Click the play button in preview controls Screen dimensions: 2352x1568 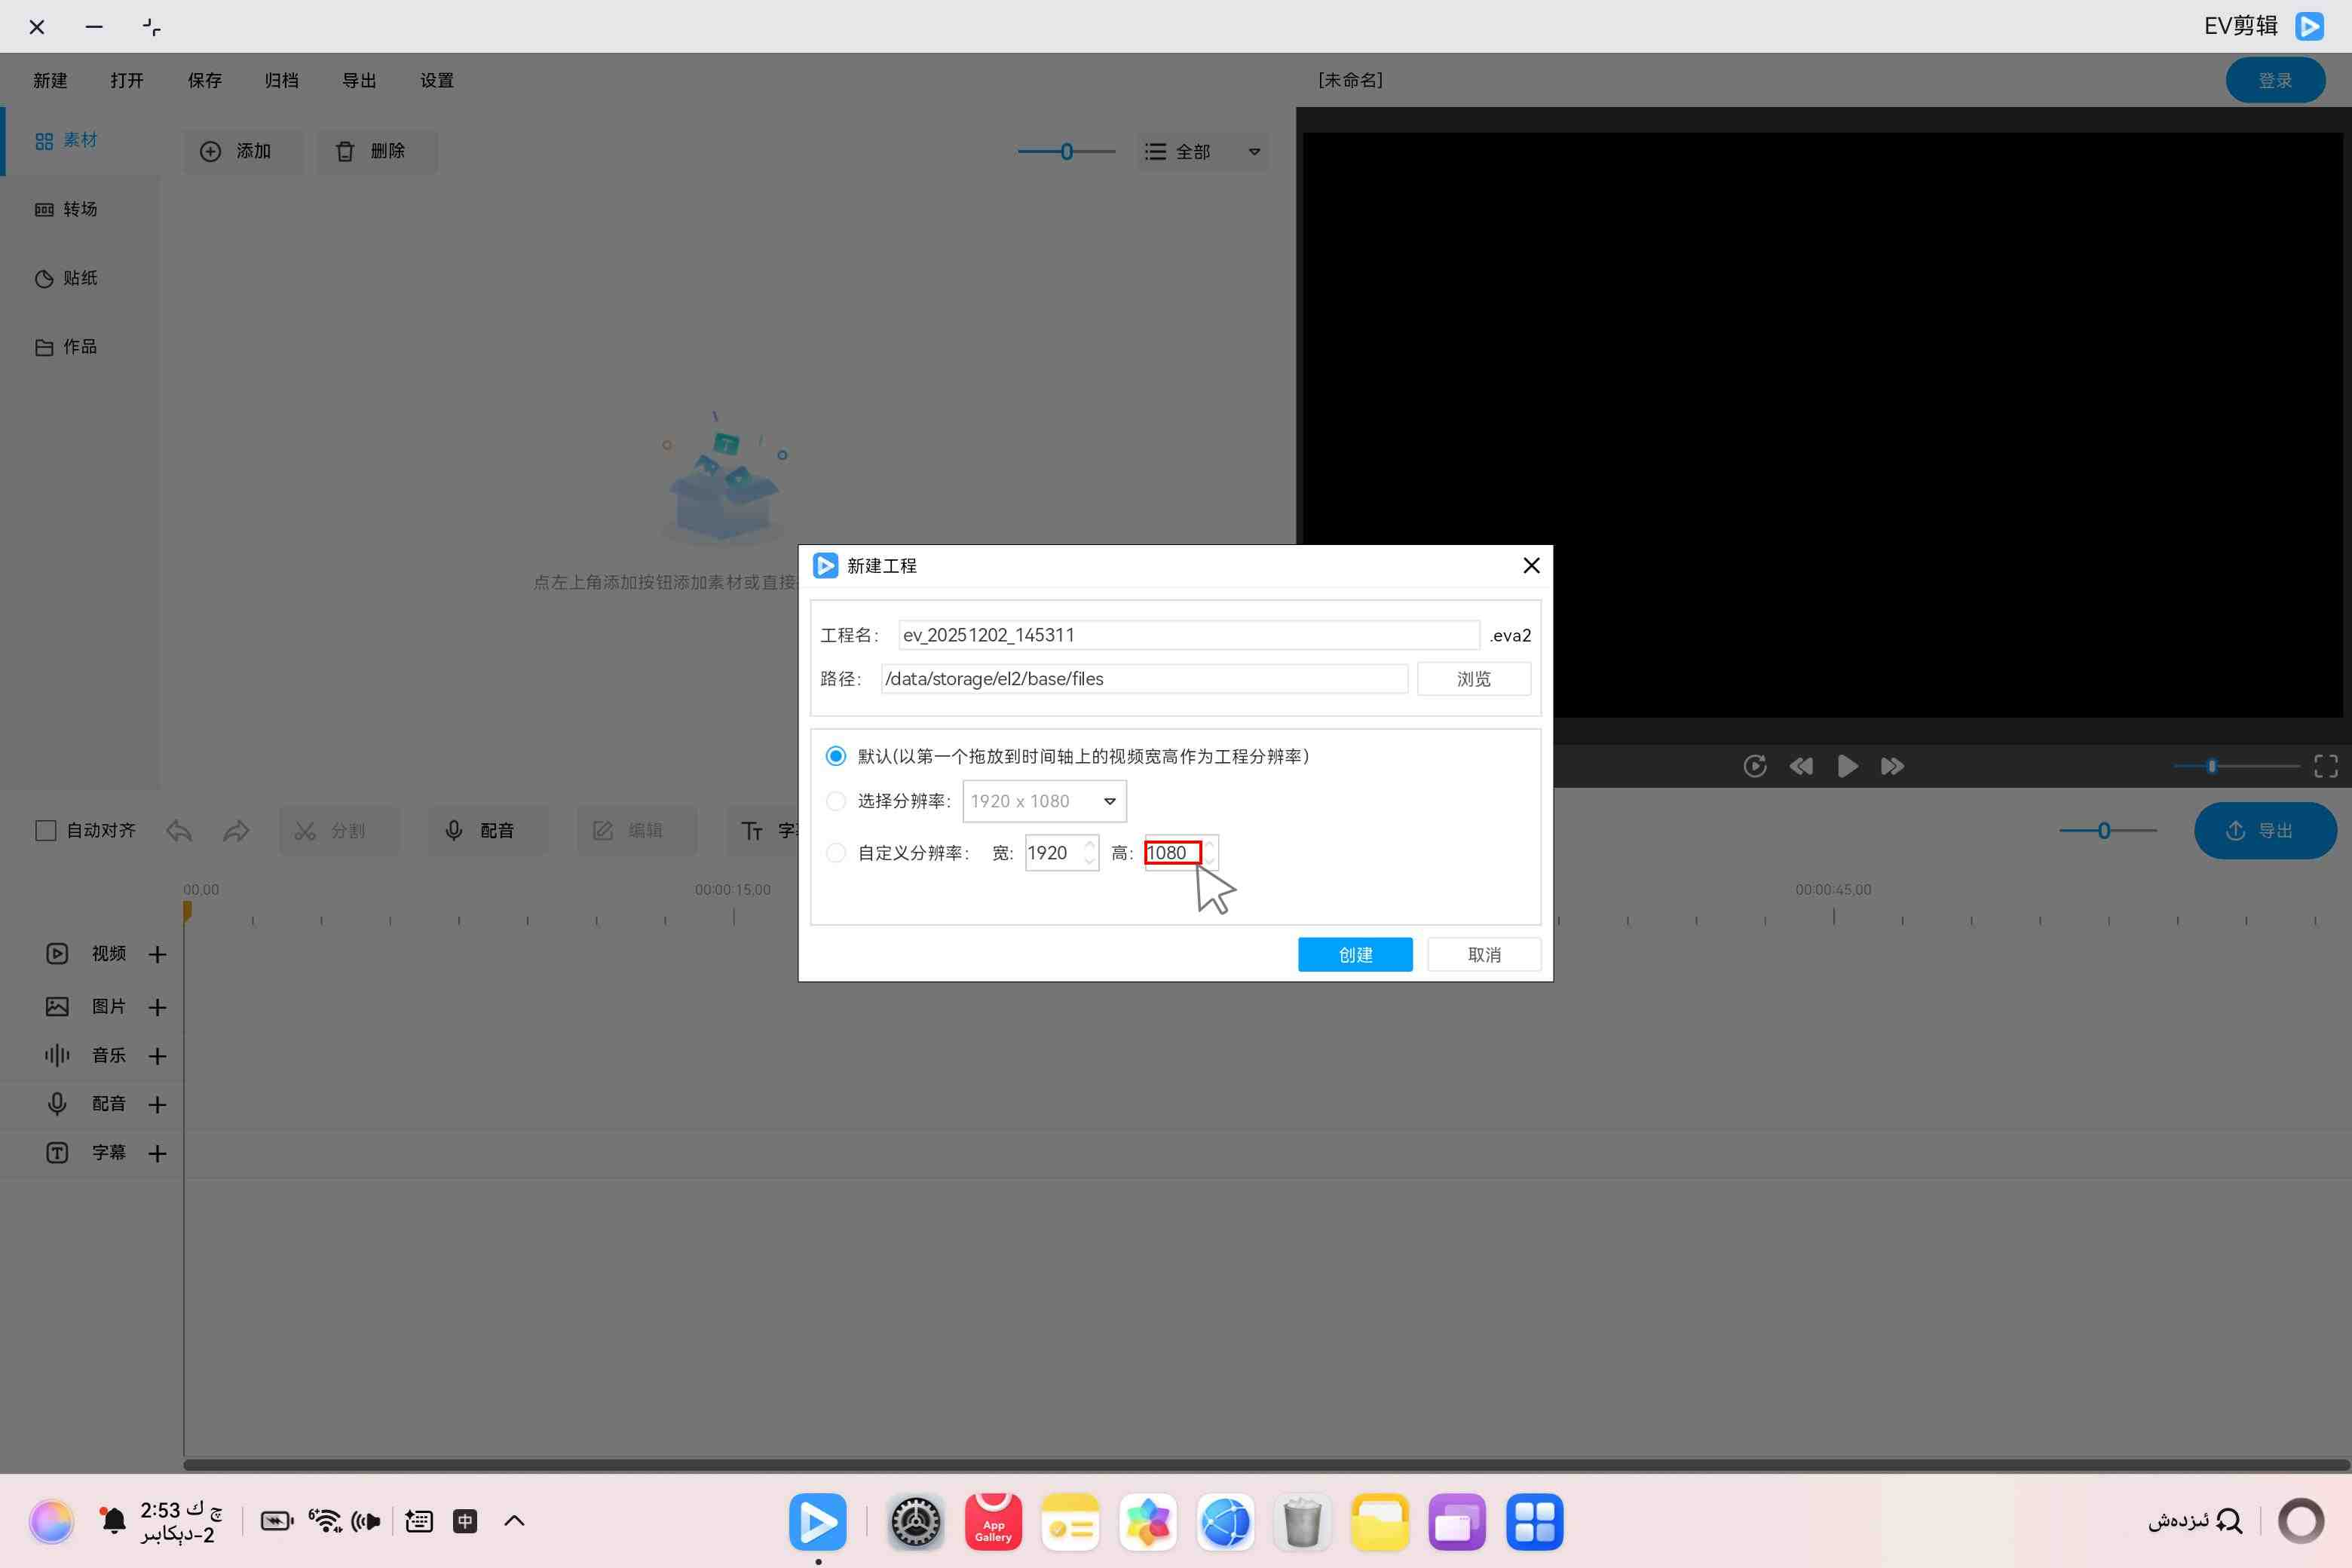point(1847,766)
